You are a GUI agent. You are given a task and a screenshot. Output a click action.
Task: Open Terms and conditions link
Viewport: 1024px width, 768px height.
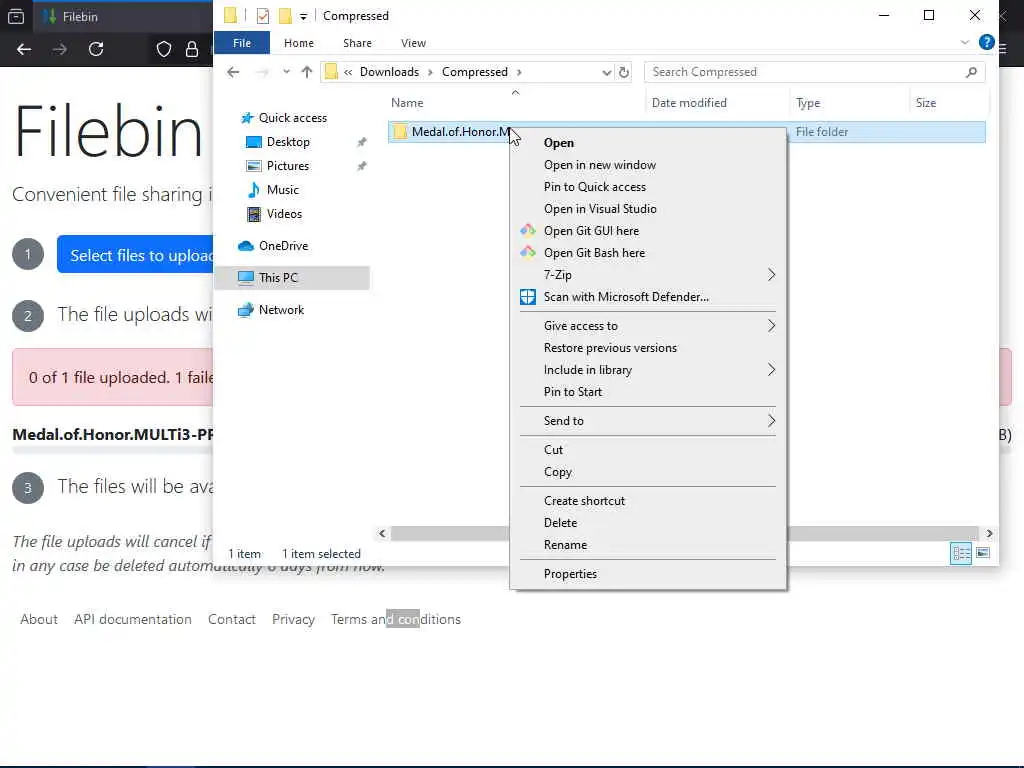pyautogui.click(x=396, y=619)
